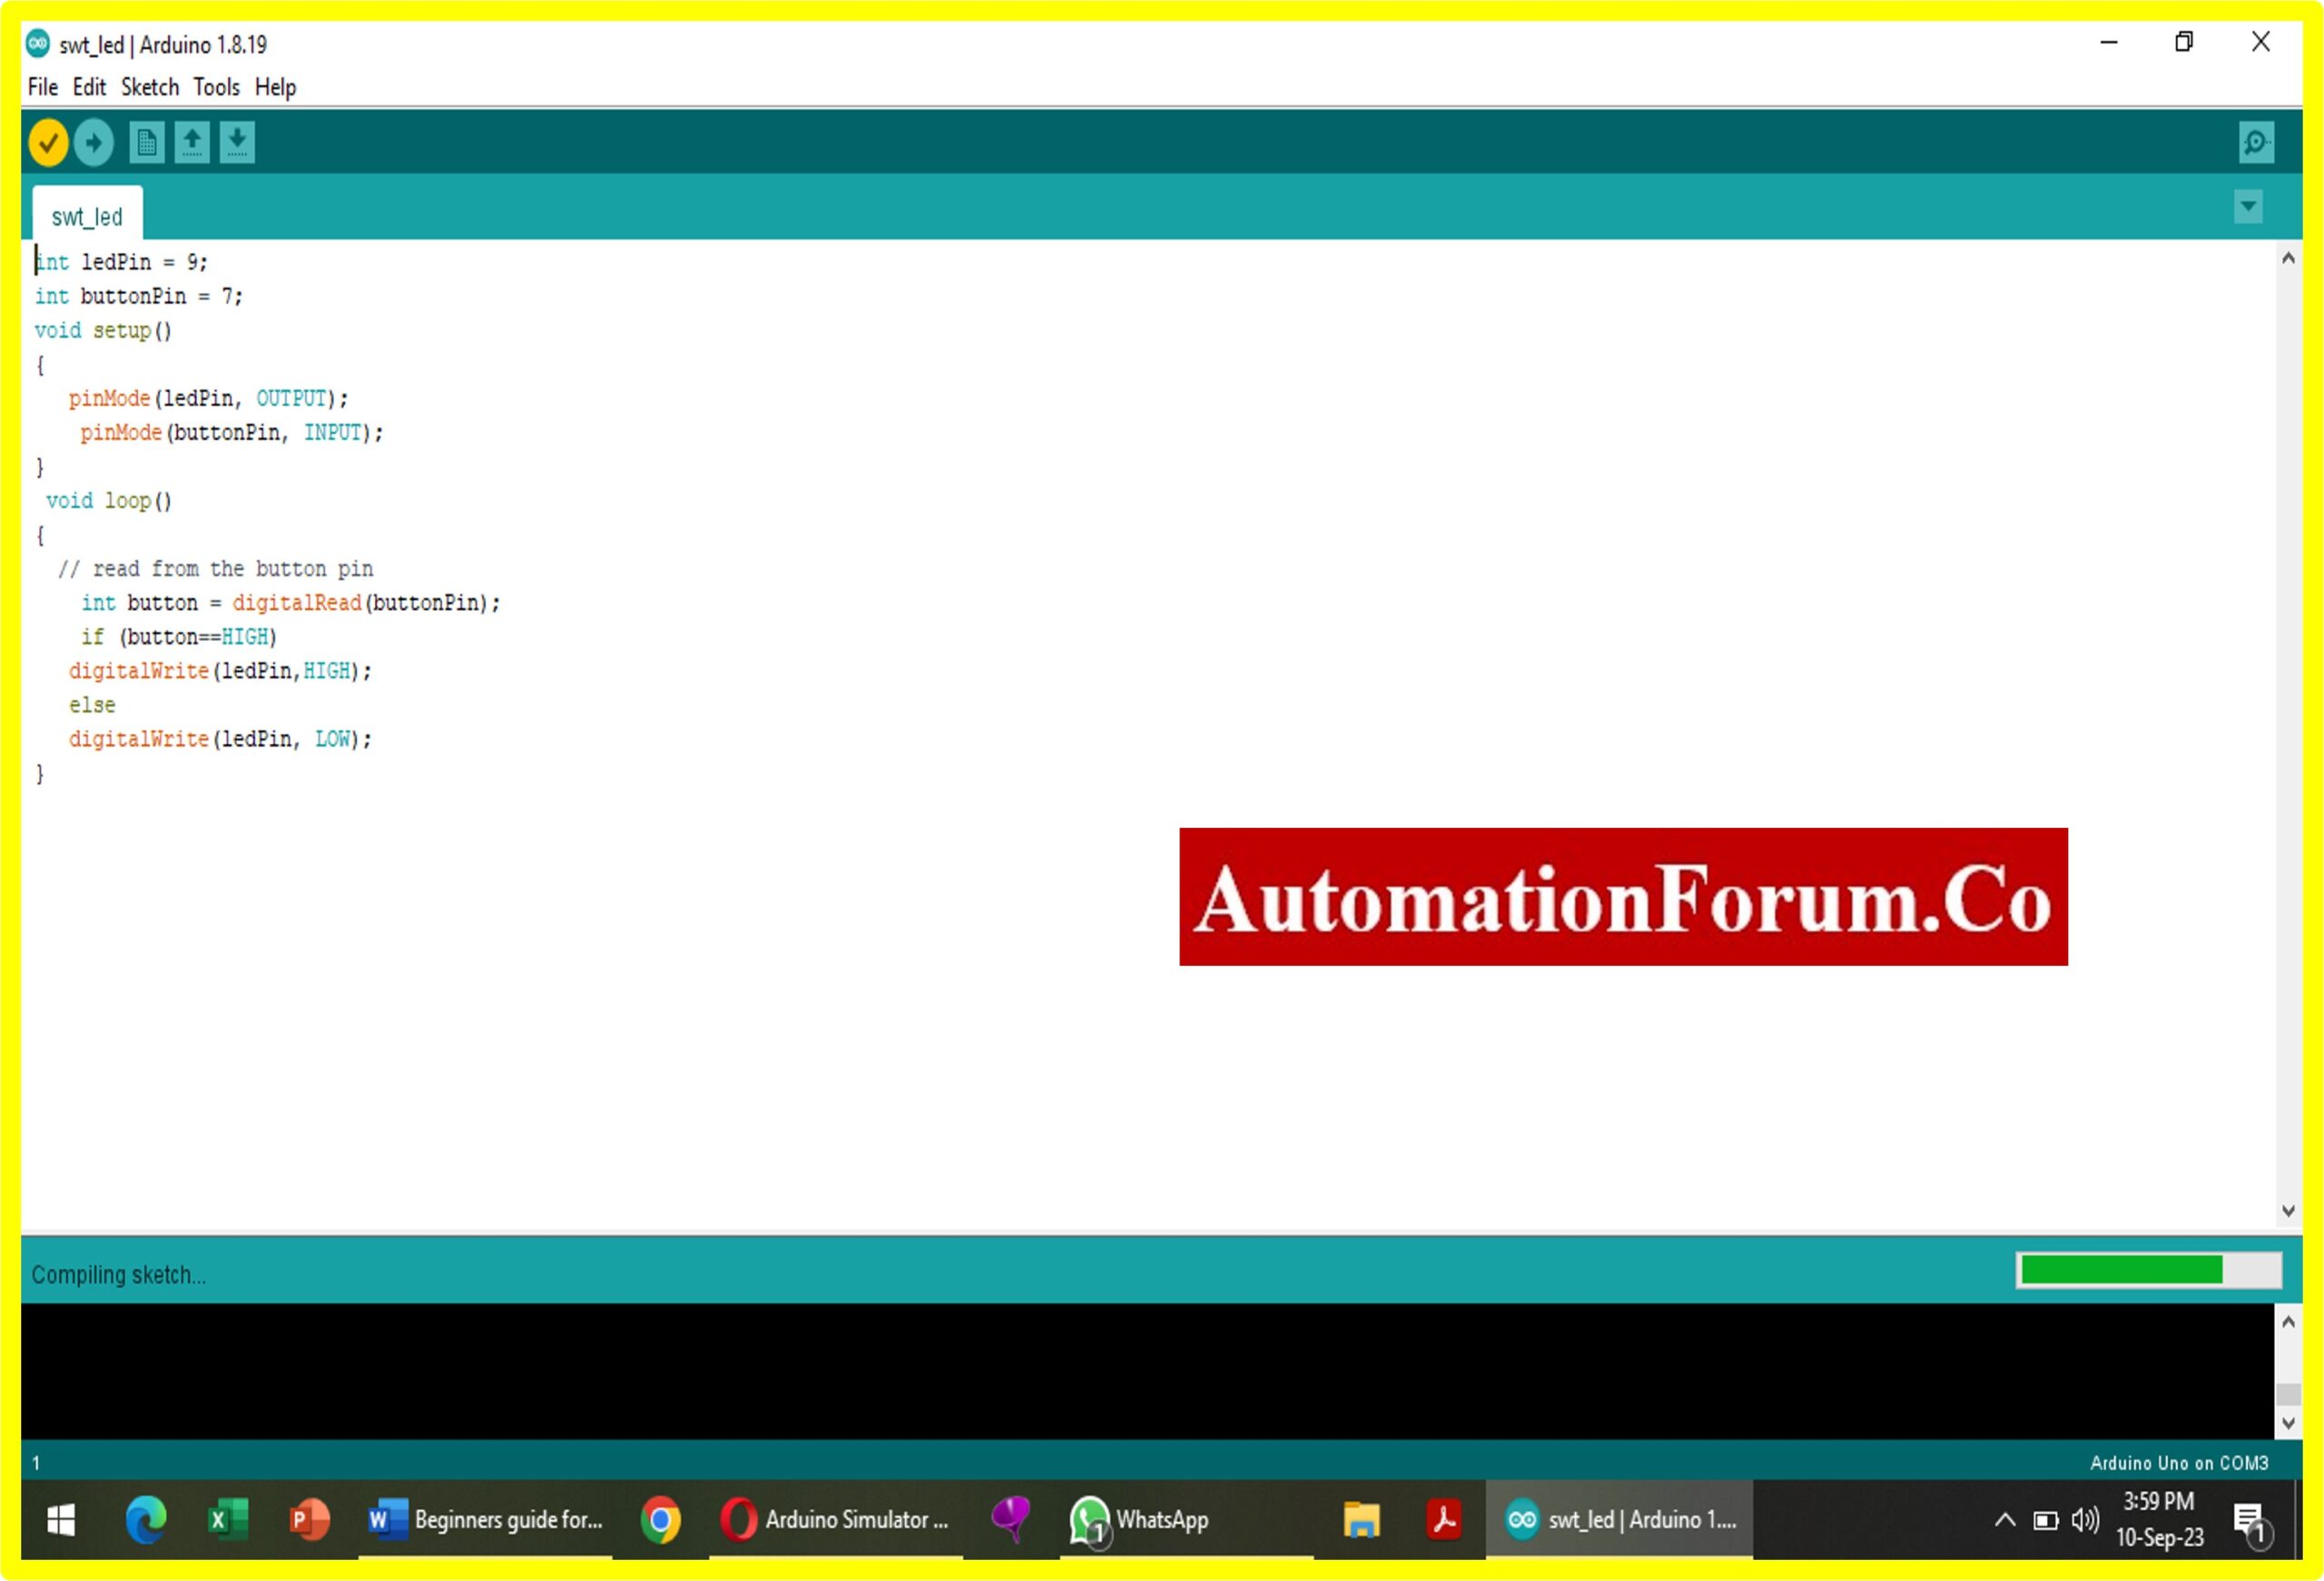The width and height of the screenshot is (2324, 1581).
Task: Click the Verify checkmark button
Action: point(48,142)
